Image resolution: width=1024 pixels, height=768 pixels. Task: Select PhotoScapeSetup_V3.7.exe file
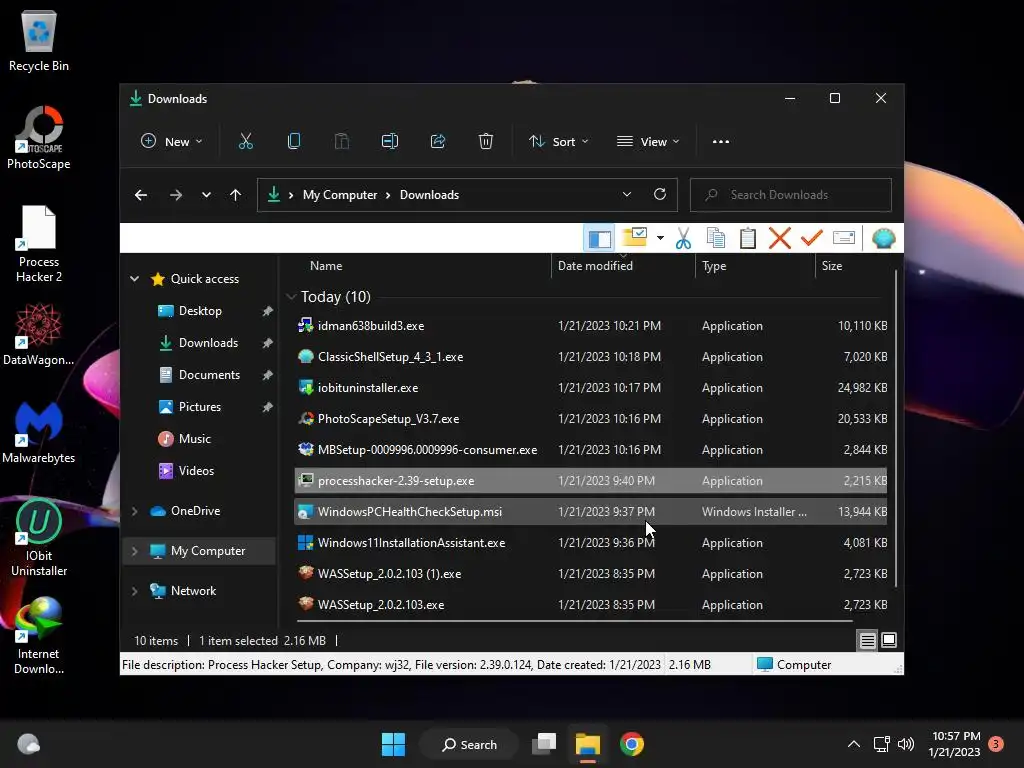tap(590, 419)
